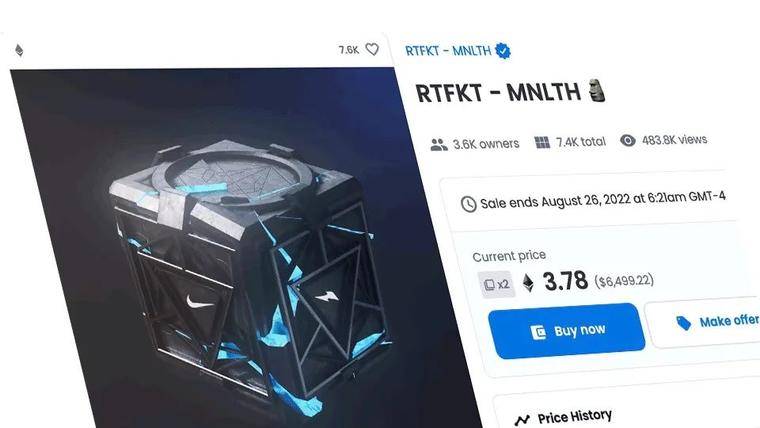This screenshot has width=760, height=428.
Task: Click the x2 quantity badge
Action: 496,284
